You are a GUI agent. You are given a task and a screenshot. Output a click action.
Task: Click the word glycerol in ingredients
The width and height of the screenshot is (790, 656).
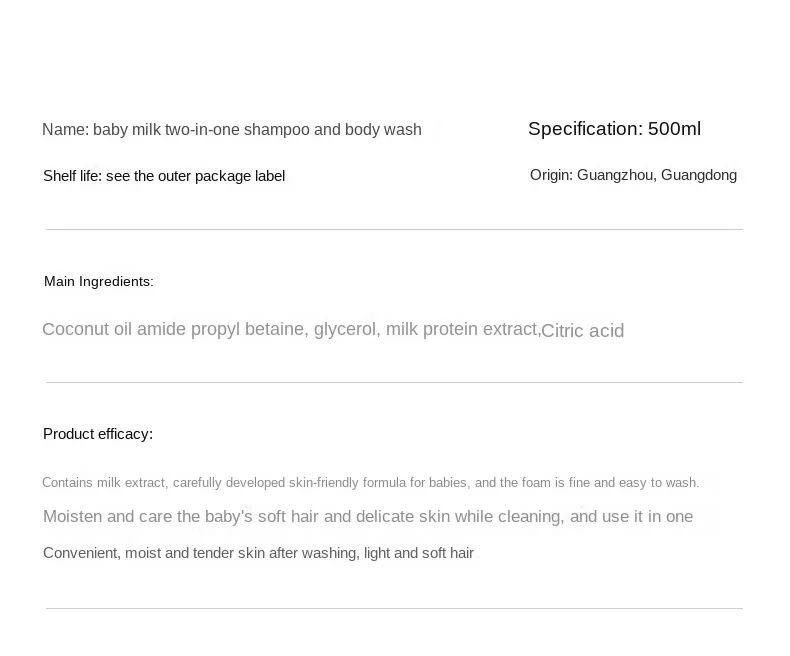coord(347,330)
